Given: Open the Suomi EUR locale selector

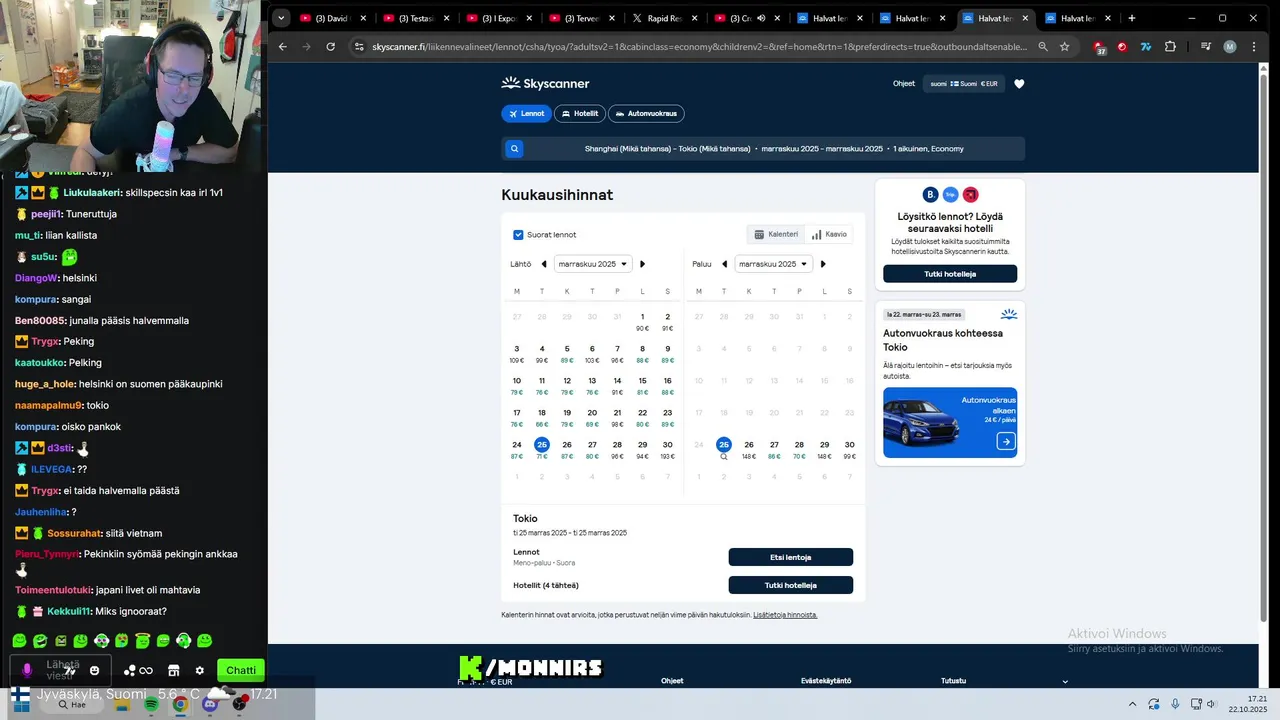Looking at the screenshot, I should [964, 84].
